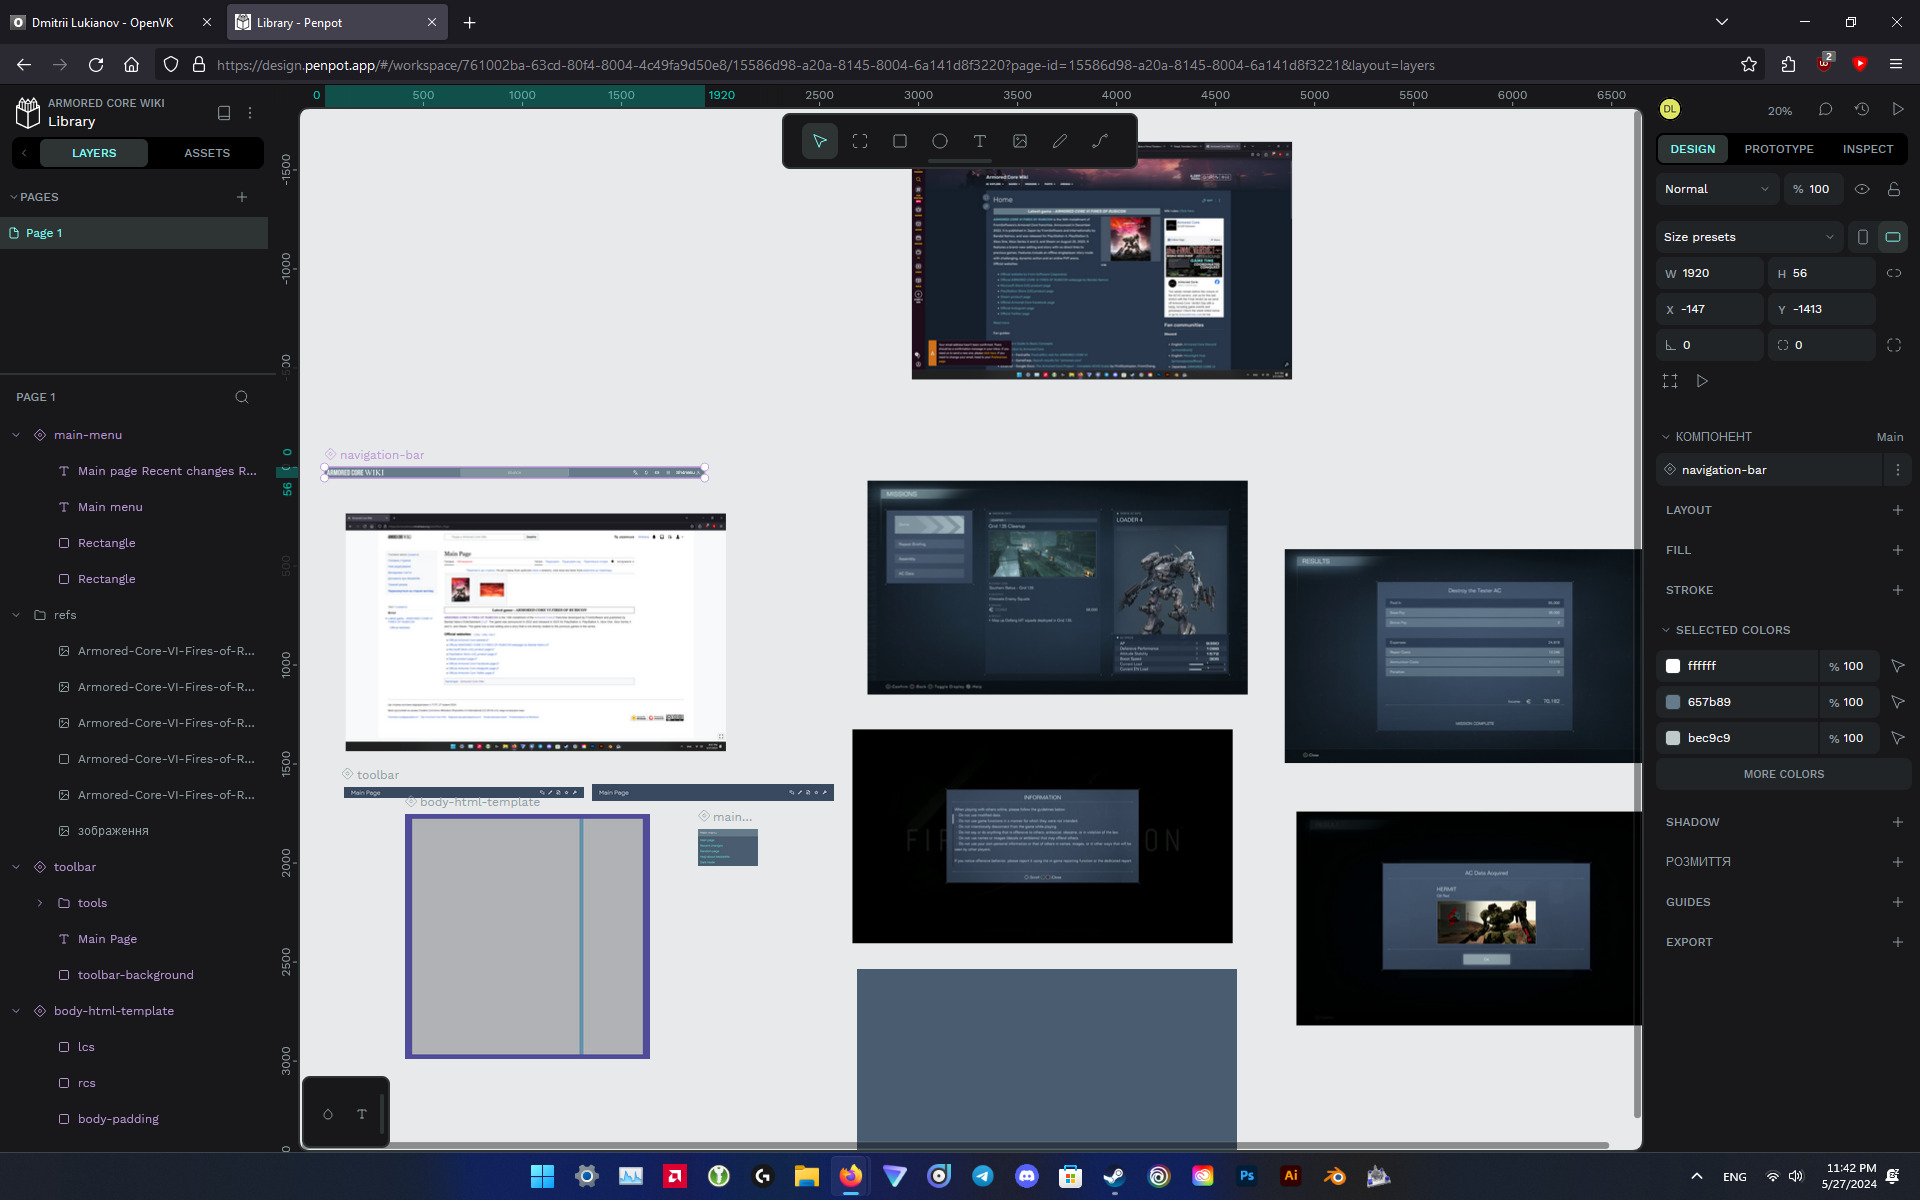This screenshot has height=1200, width=1920.
Task: Open the Size presets dropdown
Action: click(x=1748, y=237)
